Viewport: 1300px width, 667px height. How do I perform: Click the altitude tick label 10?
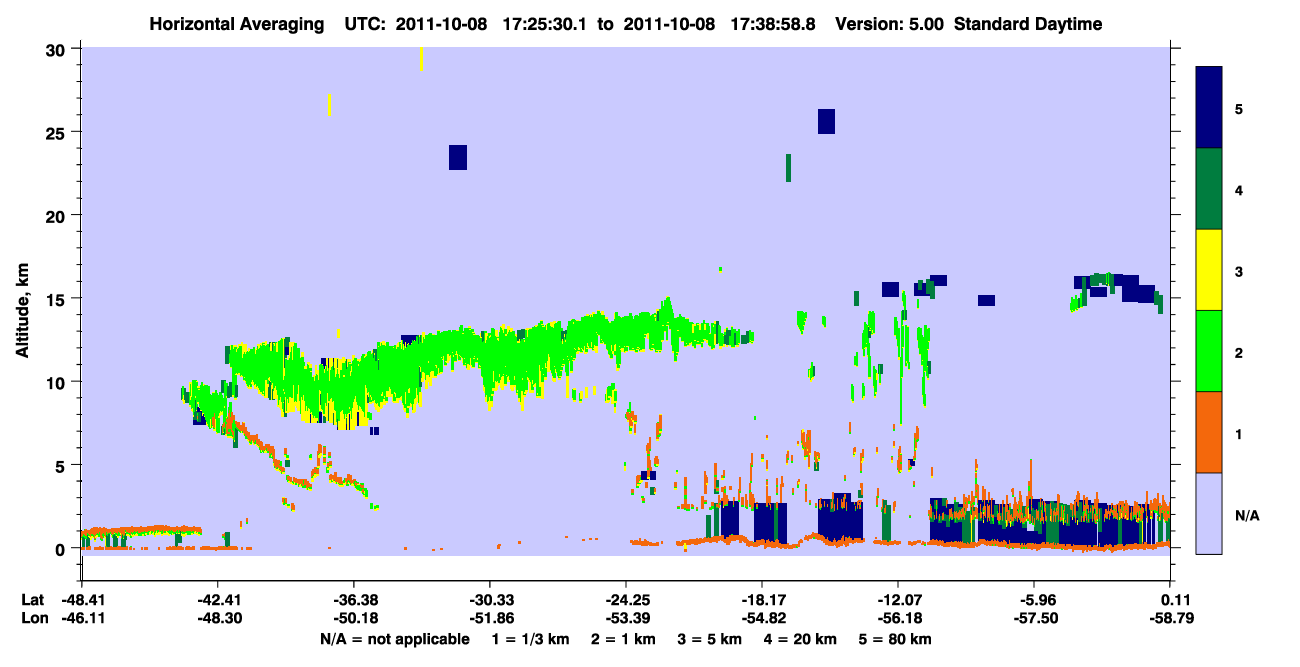click(58, 382)
